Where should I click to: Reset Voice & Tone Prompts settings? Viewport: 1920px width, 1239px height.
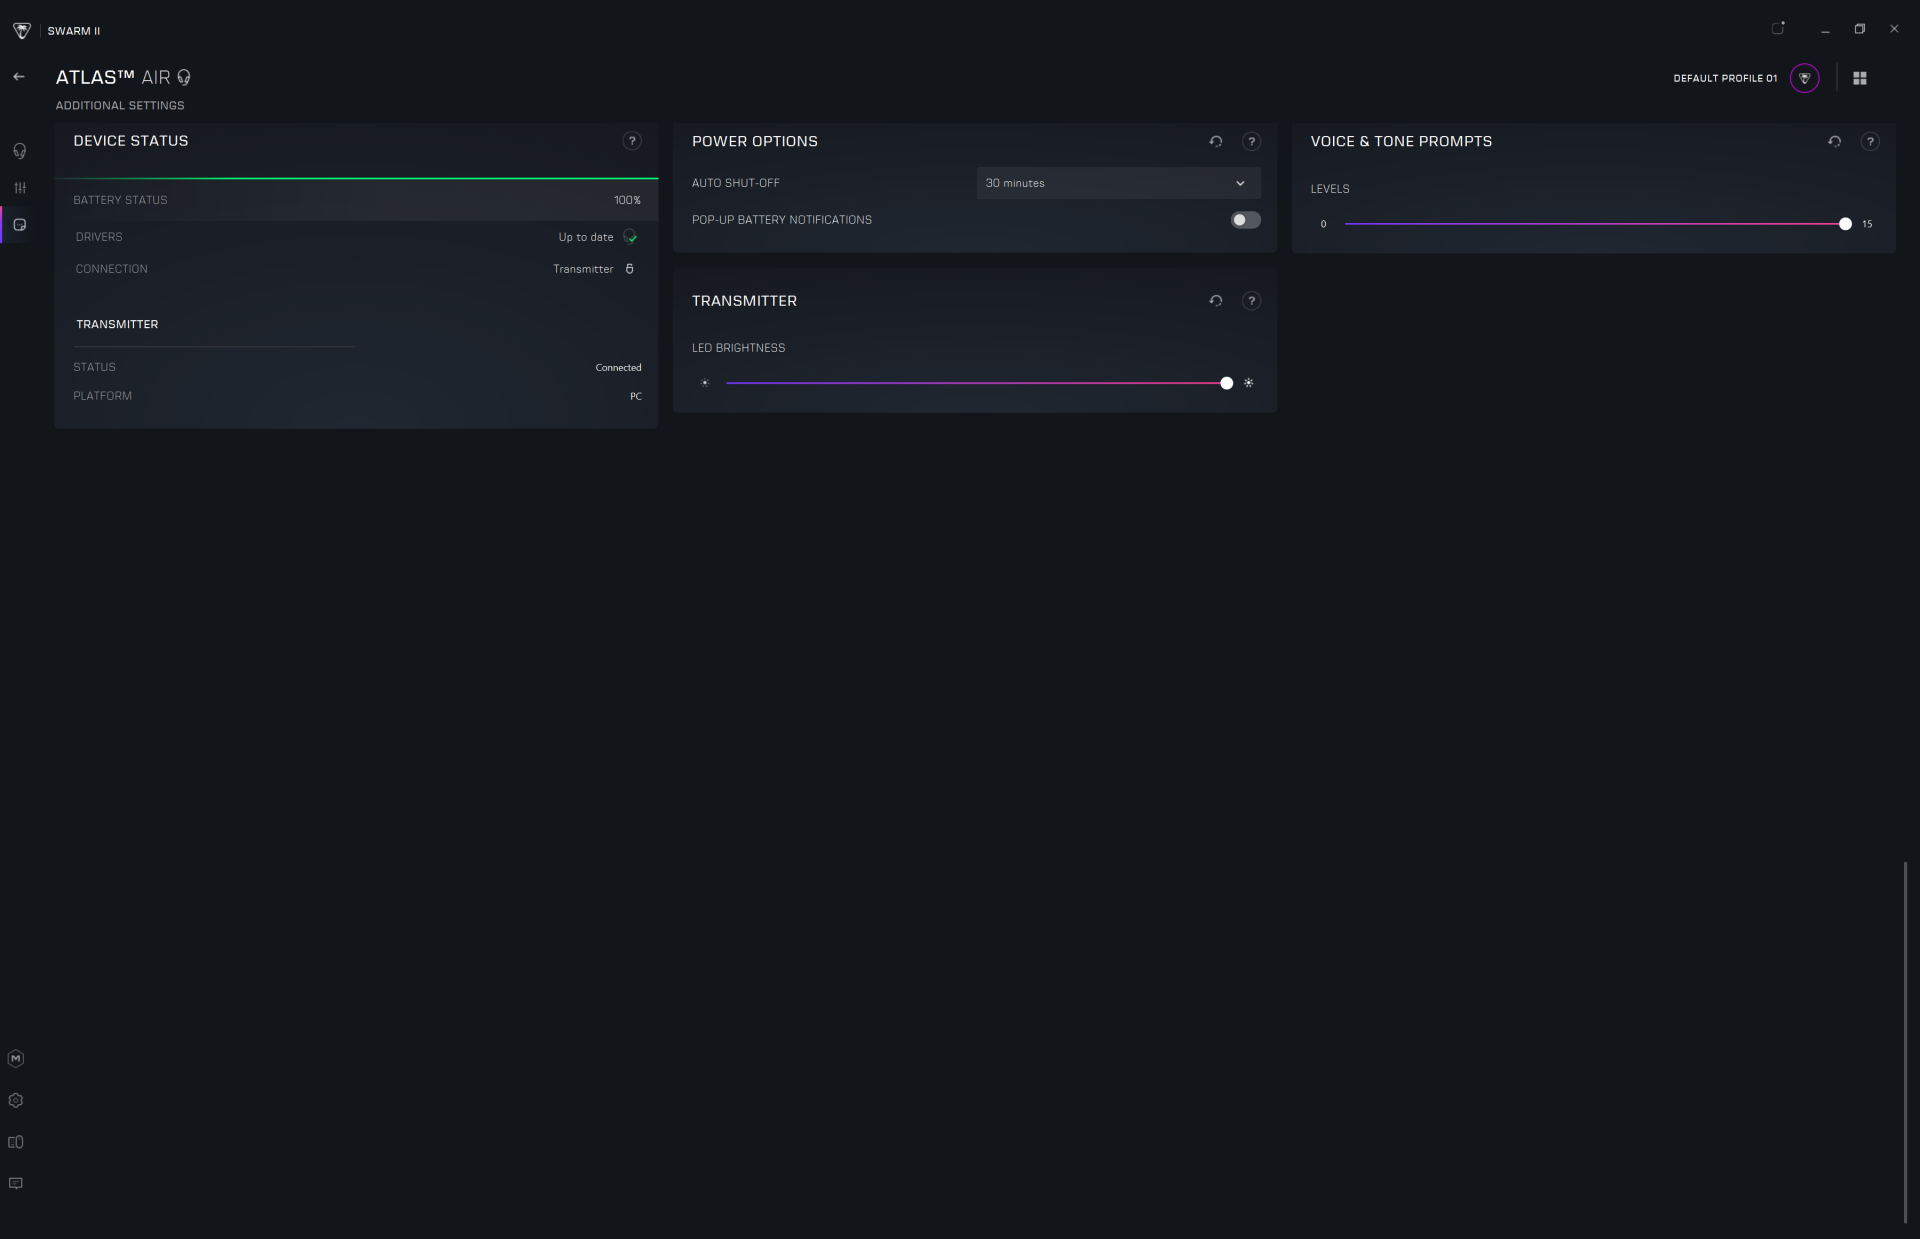pyautogui.click(x=1835, y=142)
